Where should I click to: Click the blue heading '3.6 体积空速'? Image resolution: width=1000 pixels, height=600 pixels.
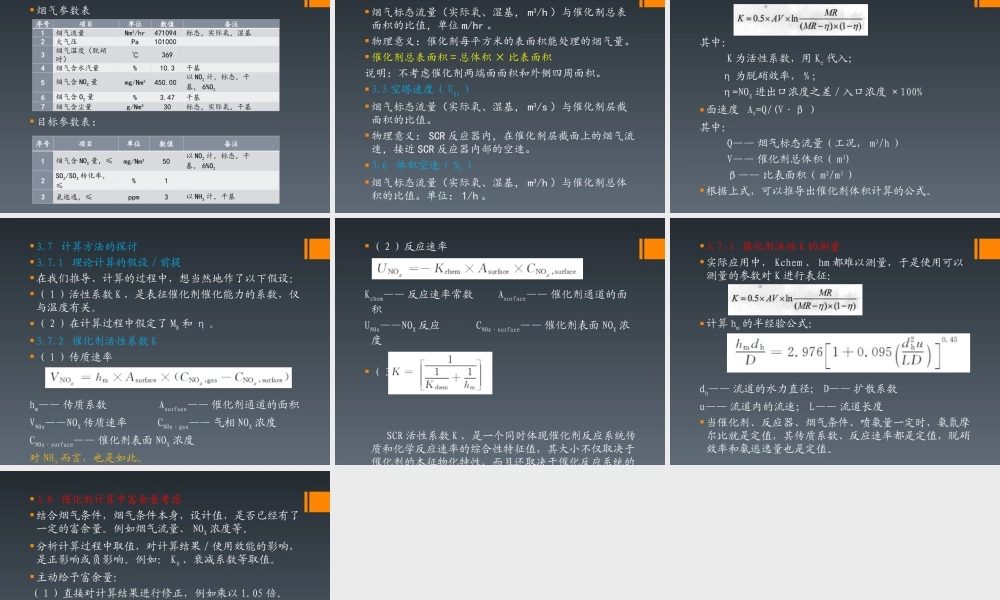422,165
